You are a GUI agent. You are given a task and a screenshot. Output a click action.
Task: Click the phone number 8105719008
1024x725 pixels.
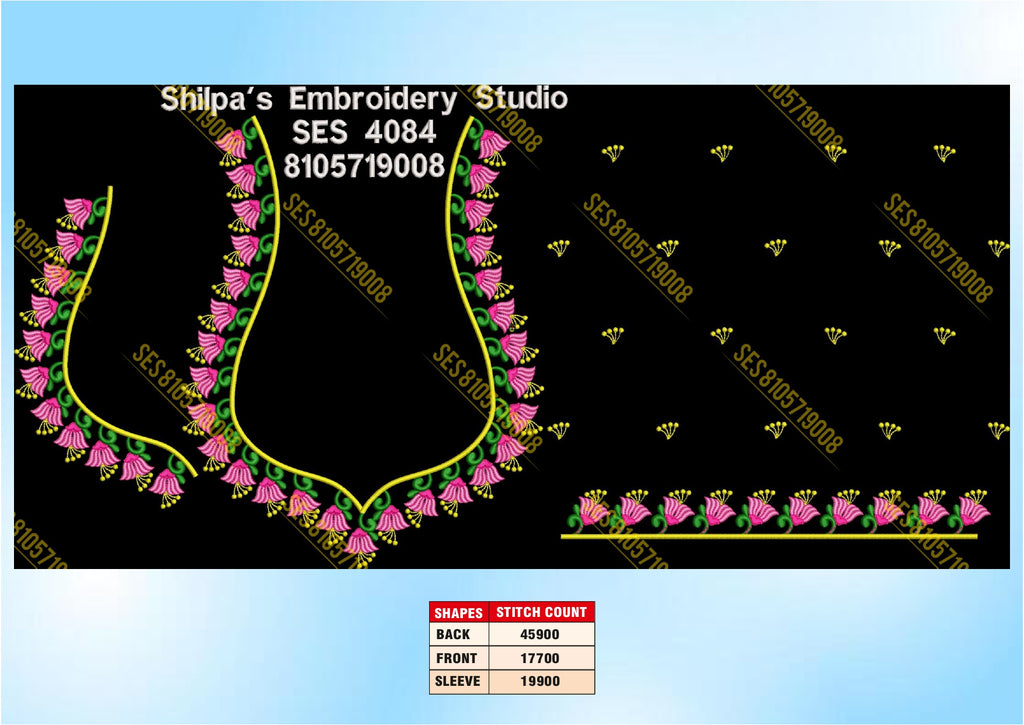[364, 166]
